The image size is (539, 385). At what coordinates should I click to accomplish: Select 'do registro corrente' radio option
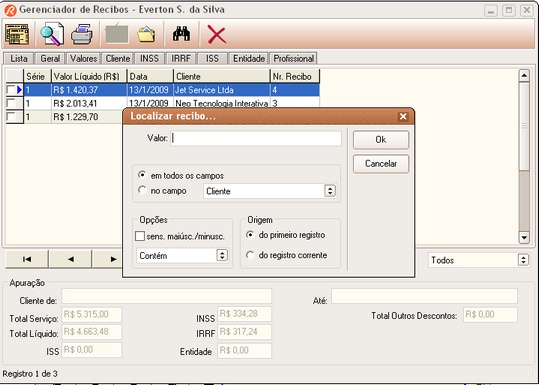(250, 255)
